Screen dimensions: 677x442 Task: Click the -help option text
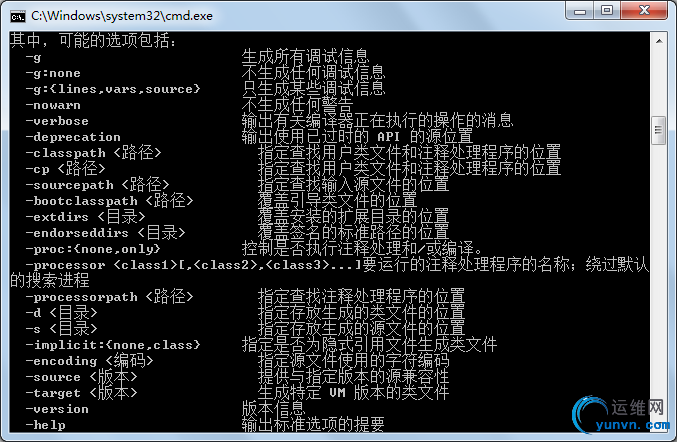(45, 425)
